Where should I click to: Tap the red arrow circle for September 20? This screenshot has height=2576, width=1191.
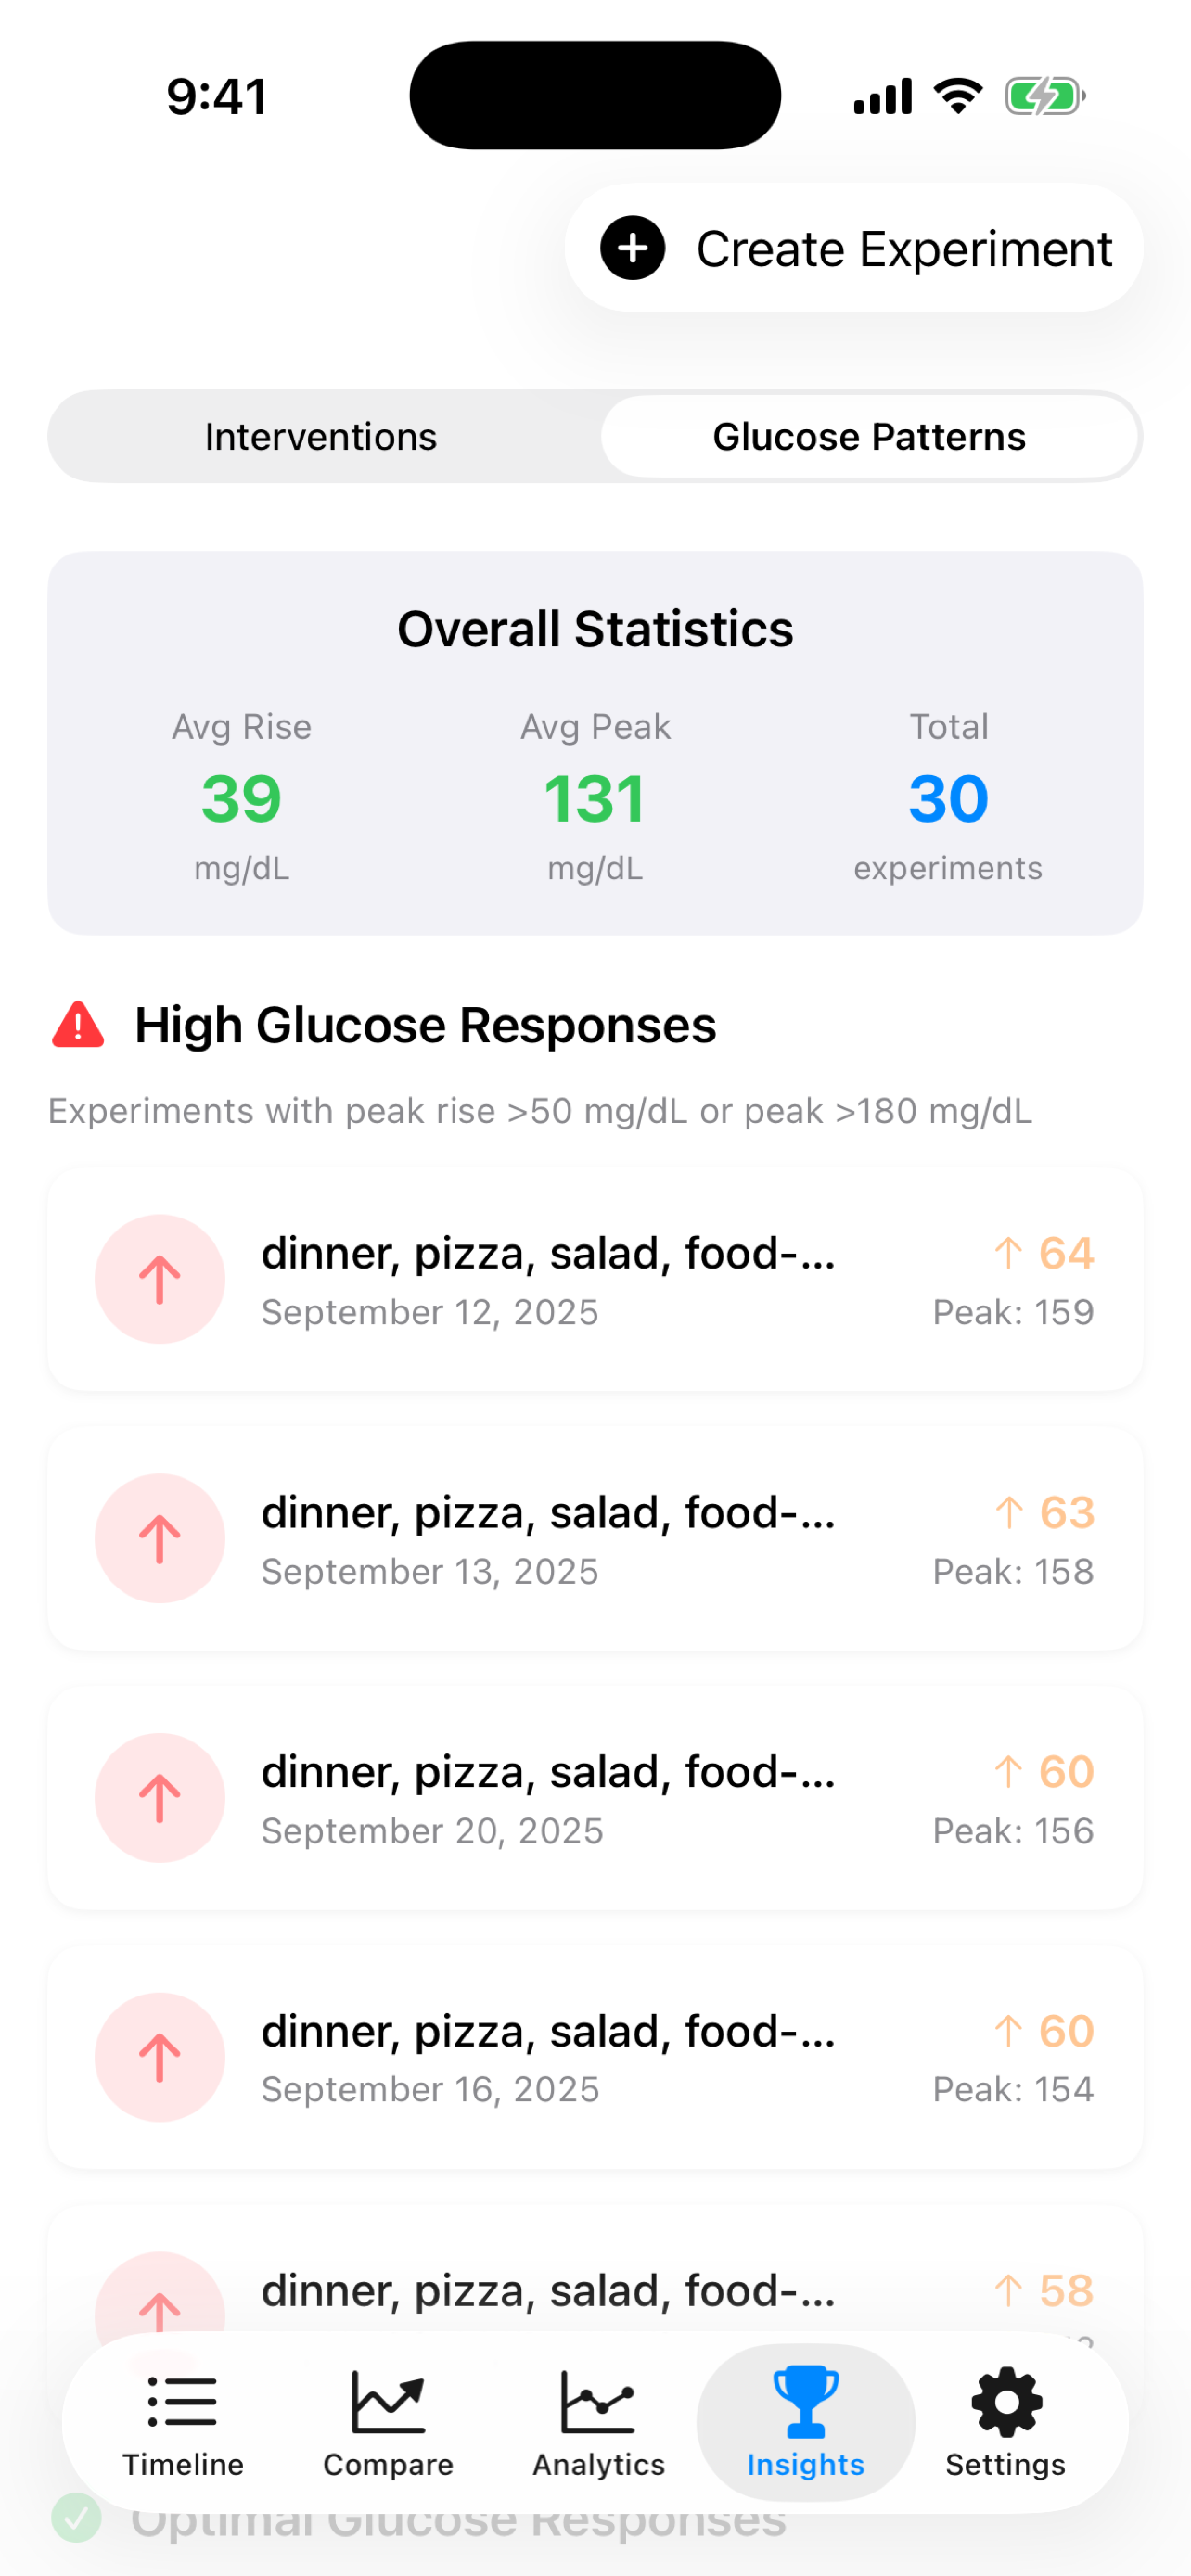pos(160,1797)
